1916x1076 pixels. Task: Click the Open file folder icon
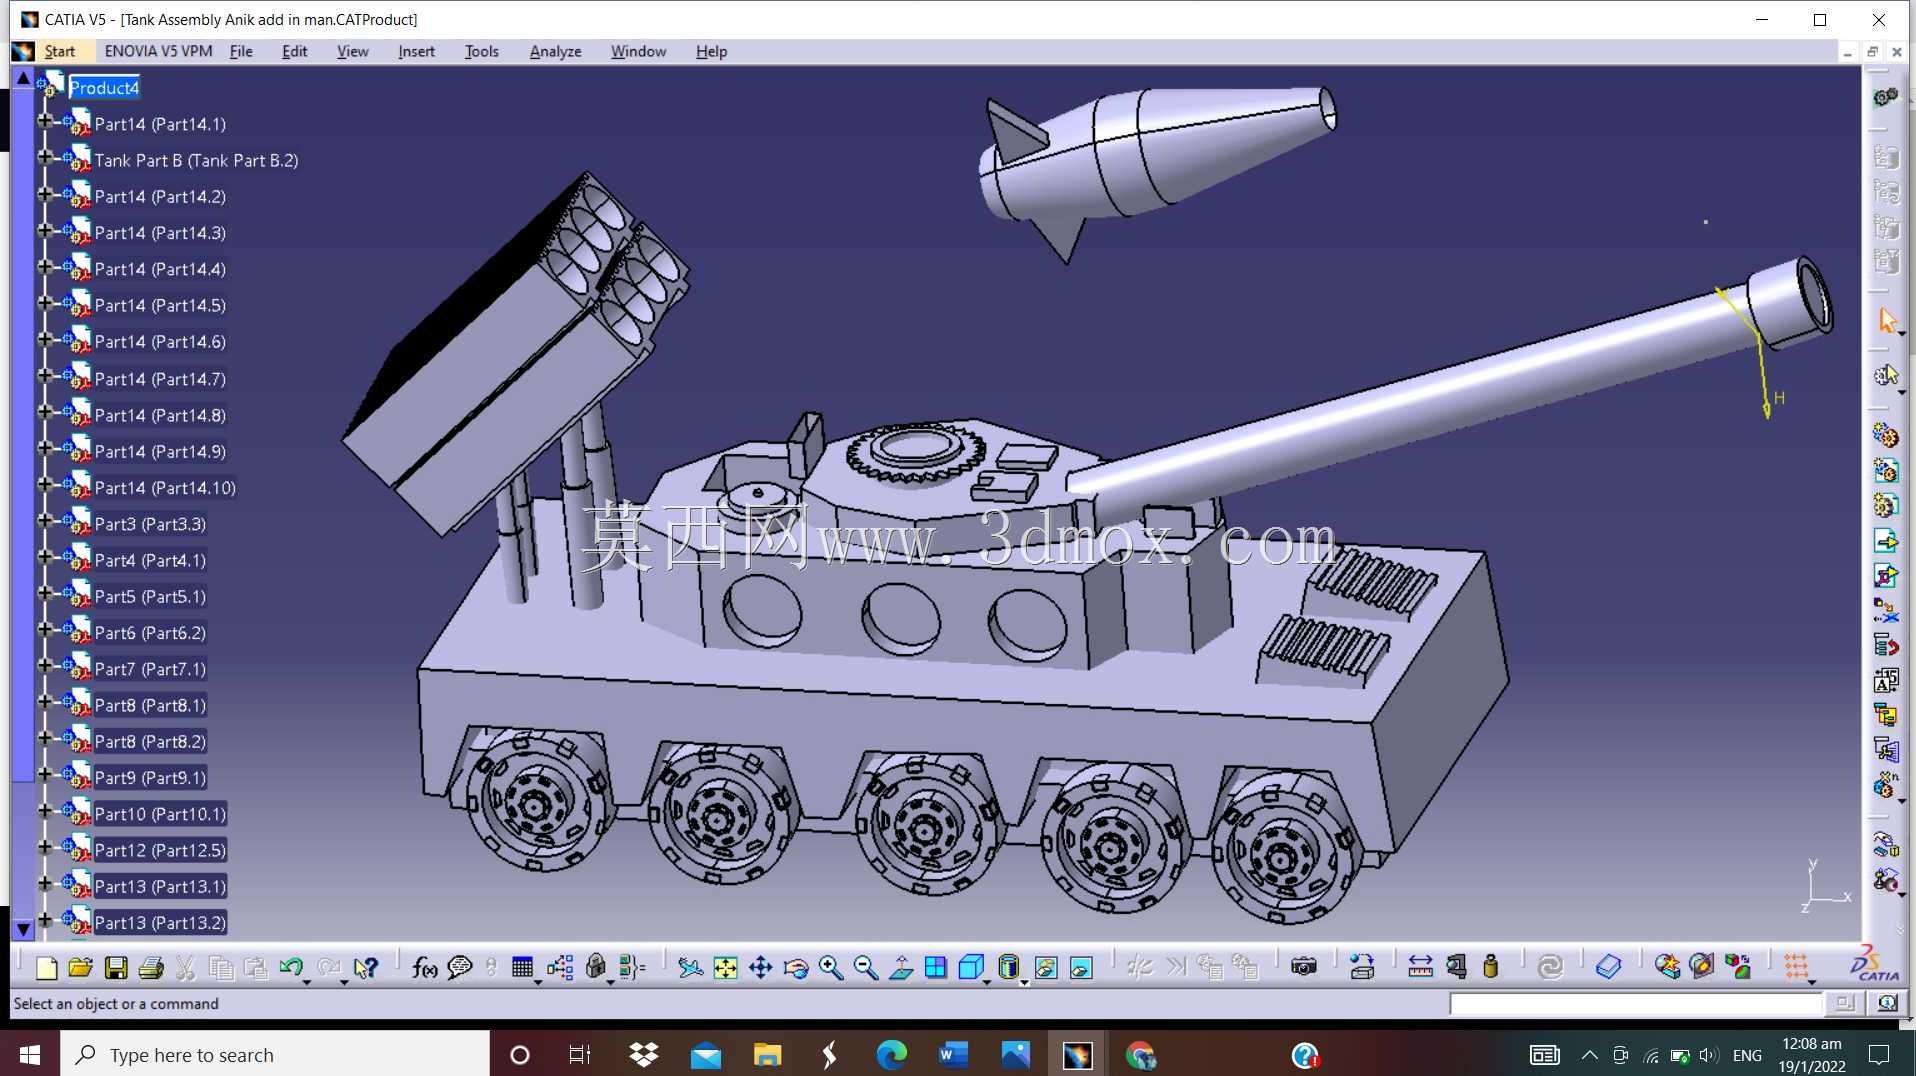(81, 967)
